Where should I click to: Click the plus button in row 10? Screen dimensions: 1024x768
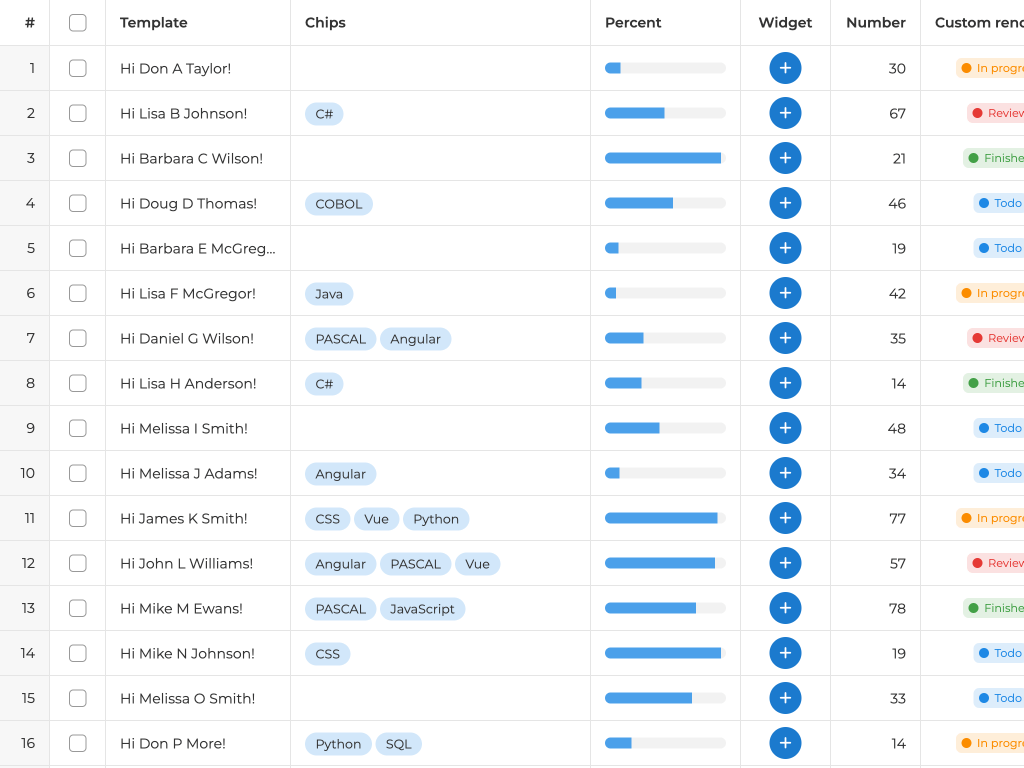click(x=785, y=473)
